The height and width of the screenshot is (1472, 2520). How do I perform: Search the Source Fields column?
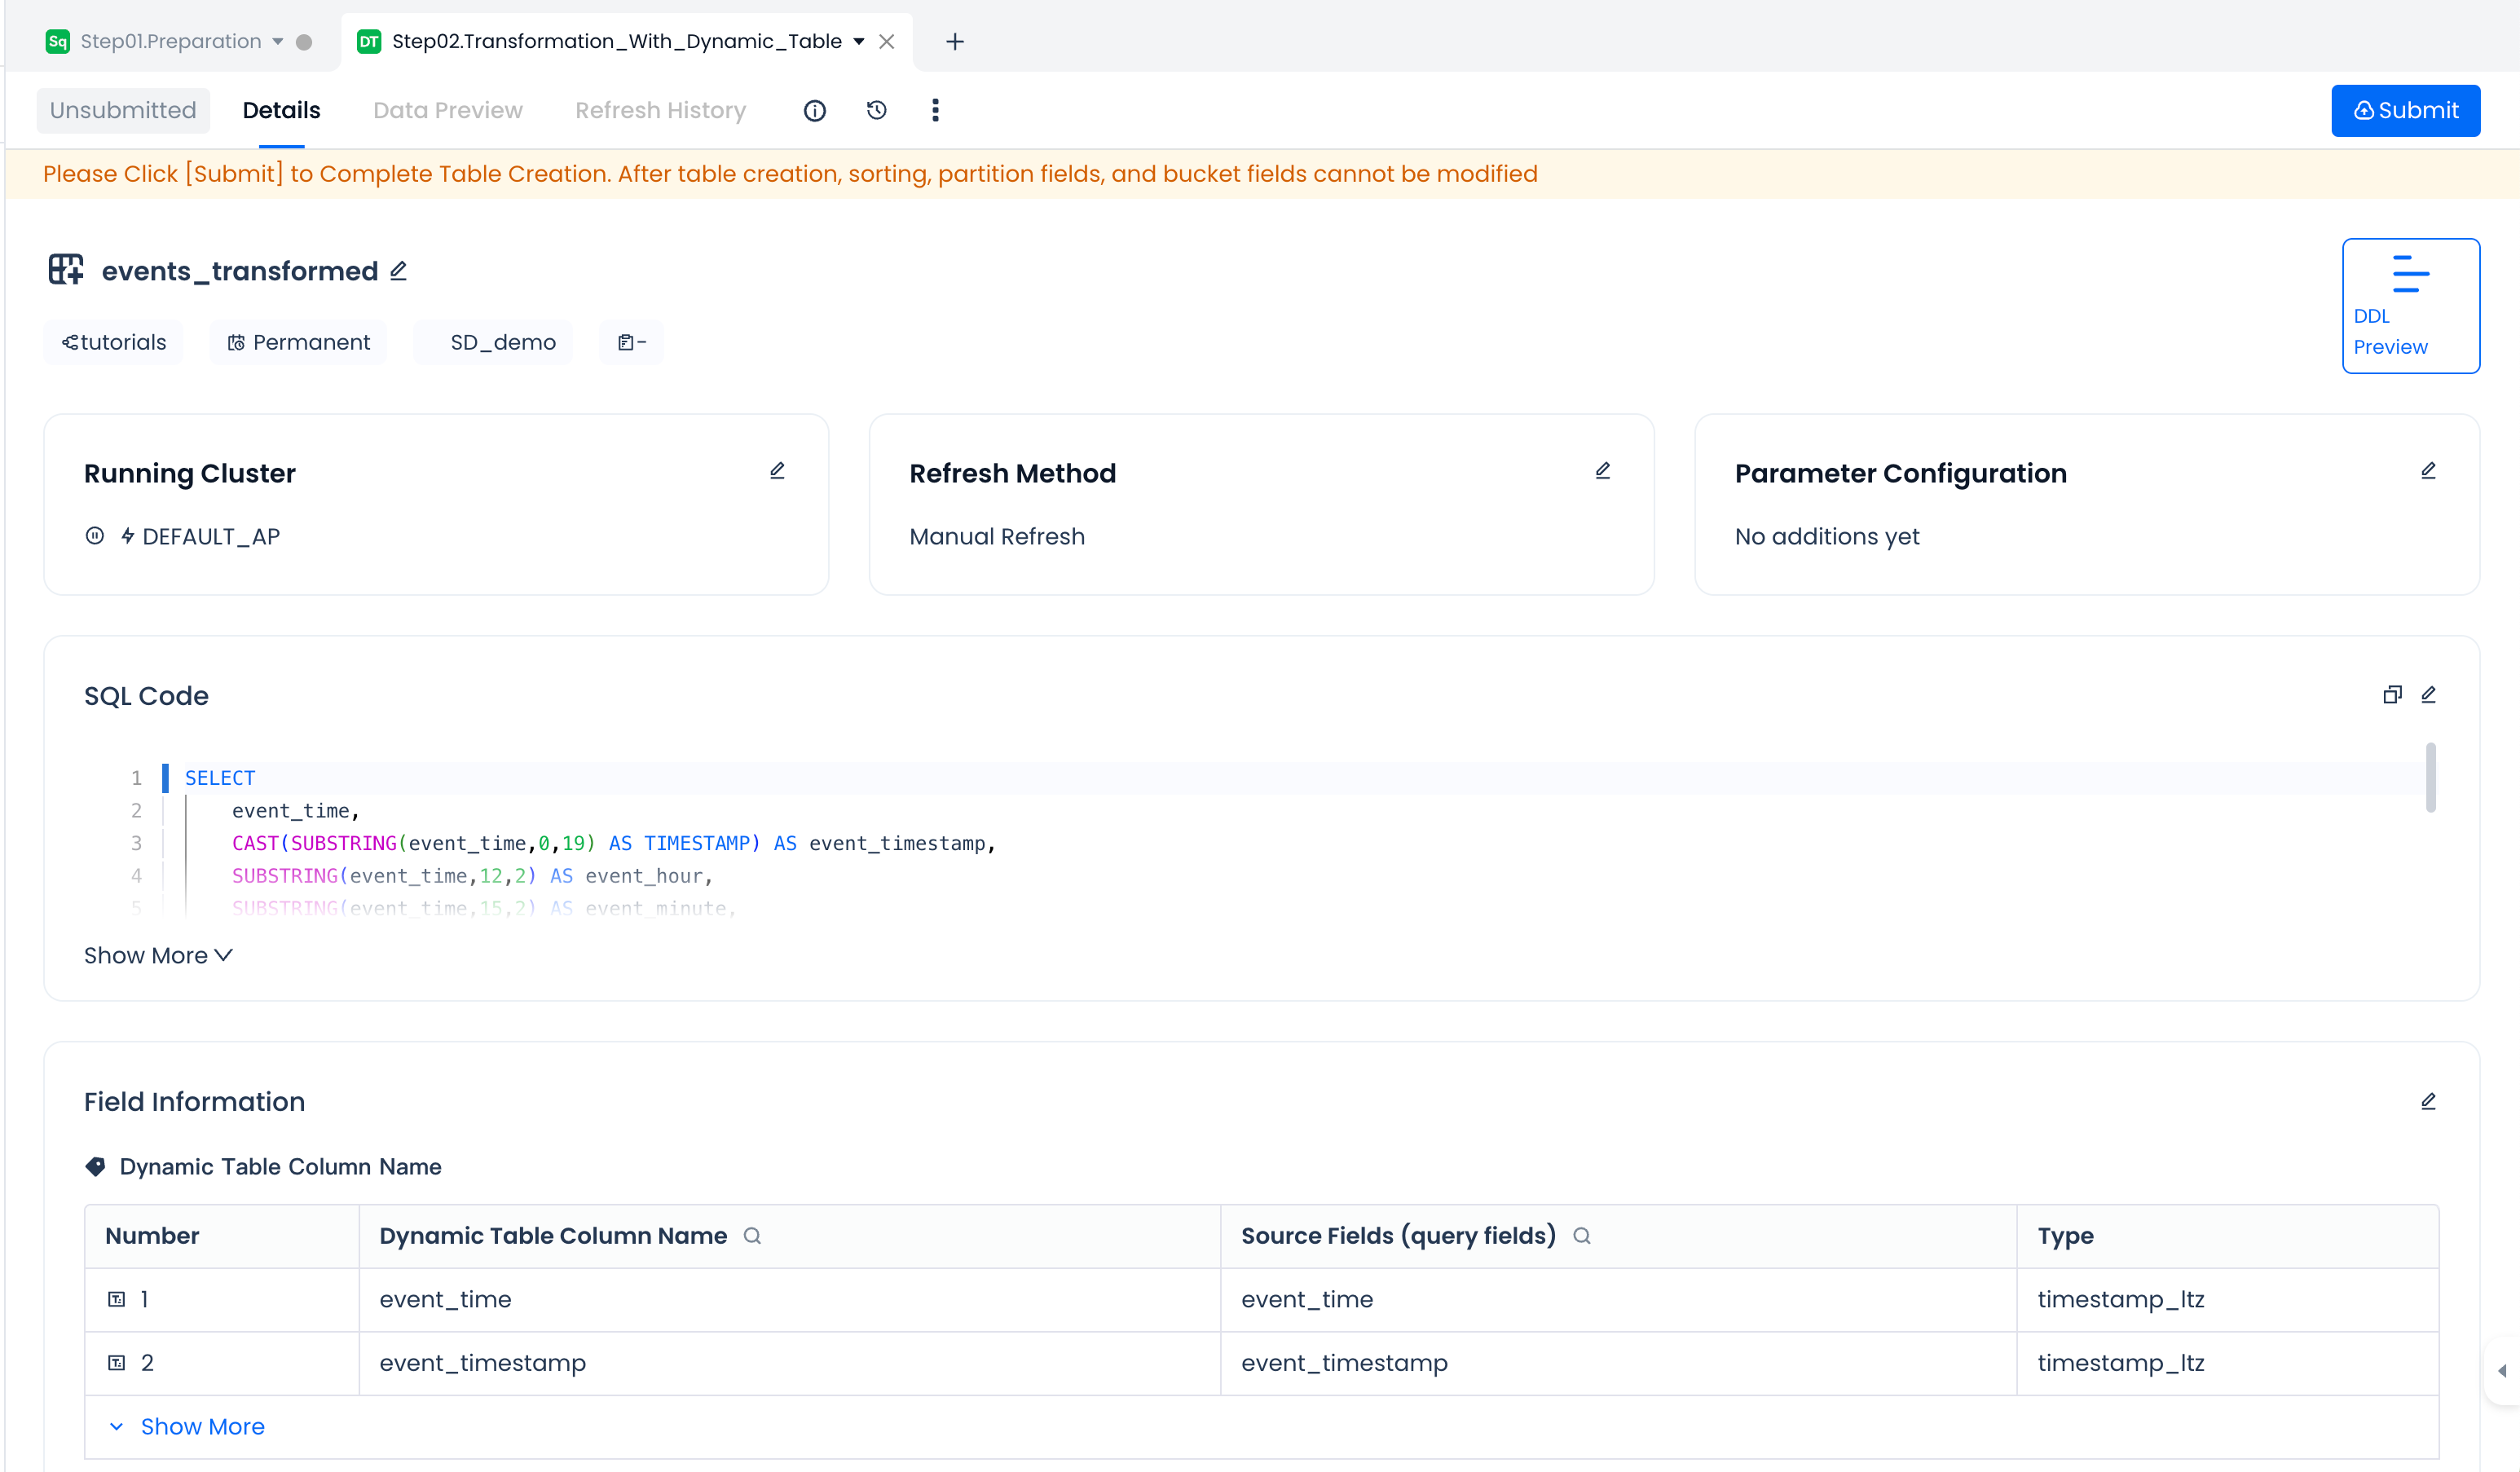click(1581, 1236)
